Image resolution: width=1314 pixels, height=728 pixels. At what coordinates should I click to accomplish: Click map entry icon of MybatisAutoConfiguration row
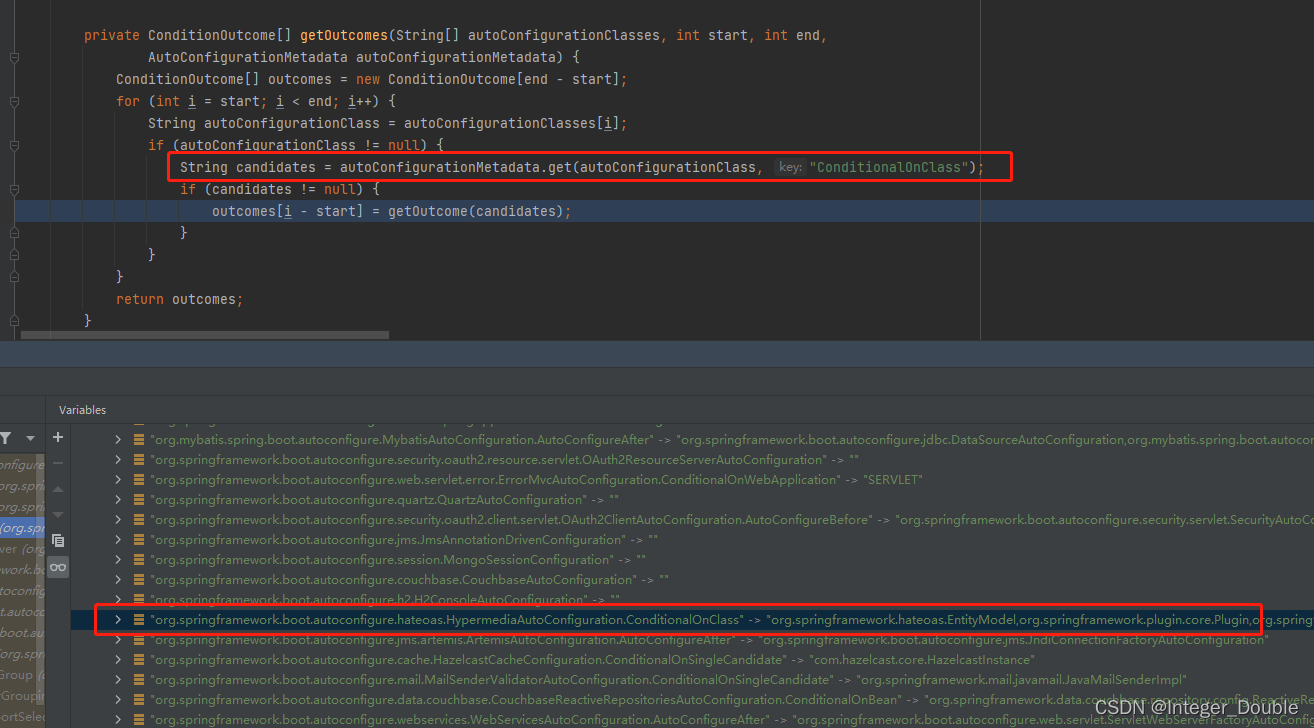[139, 440]
